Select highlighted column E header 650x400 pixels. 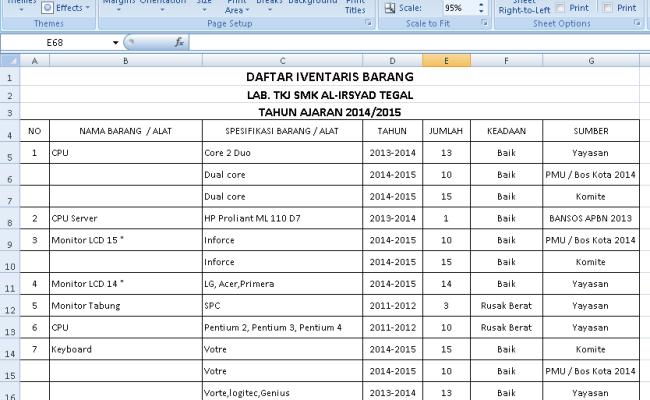446,61
